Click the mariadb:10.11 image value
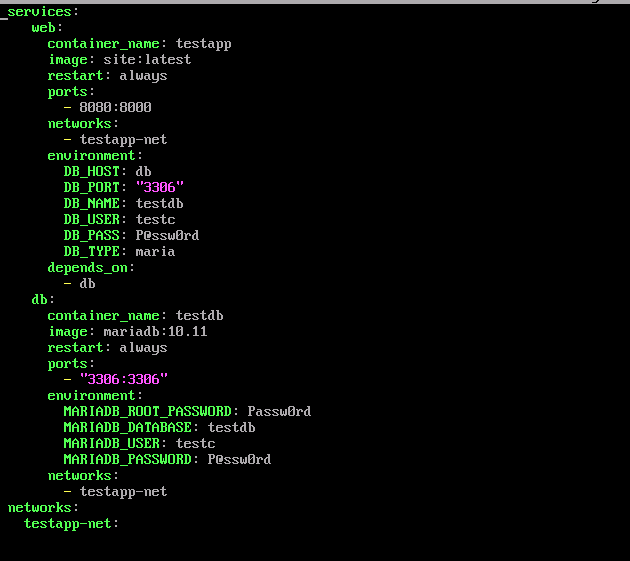 155,331
